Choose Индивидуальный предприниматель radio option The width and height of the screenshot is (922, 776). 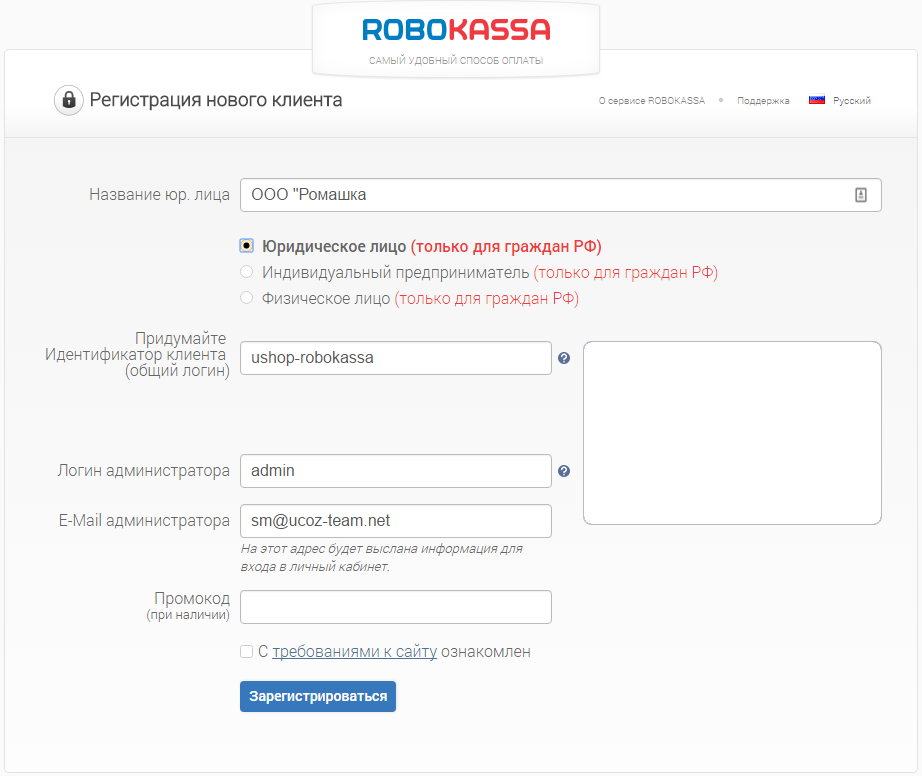247,272
